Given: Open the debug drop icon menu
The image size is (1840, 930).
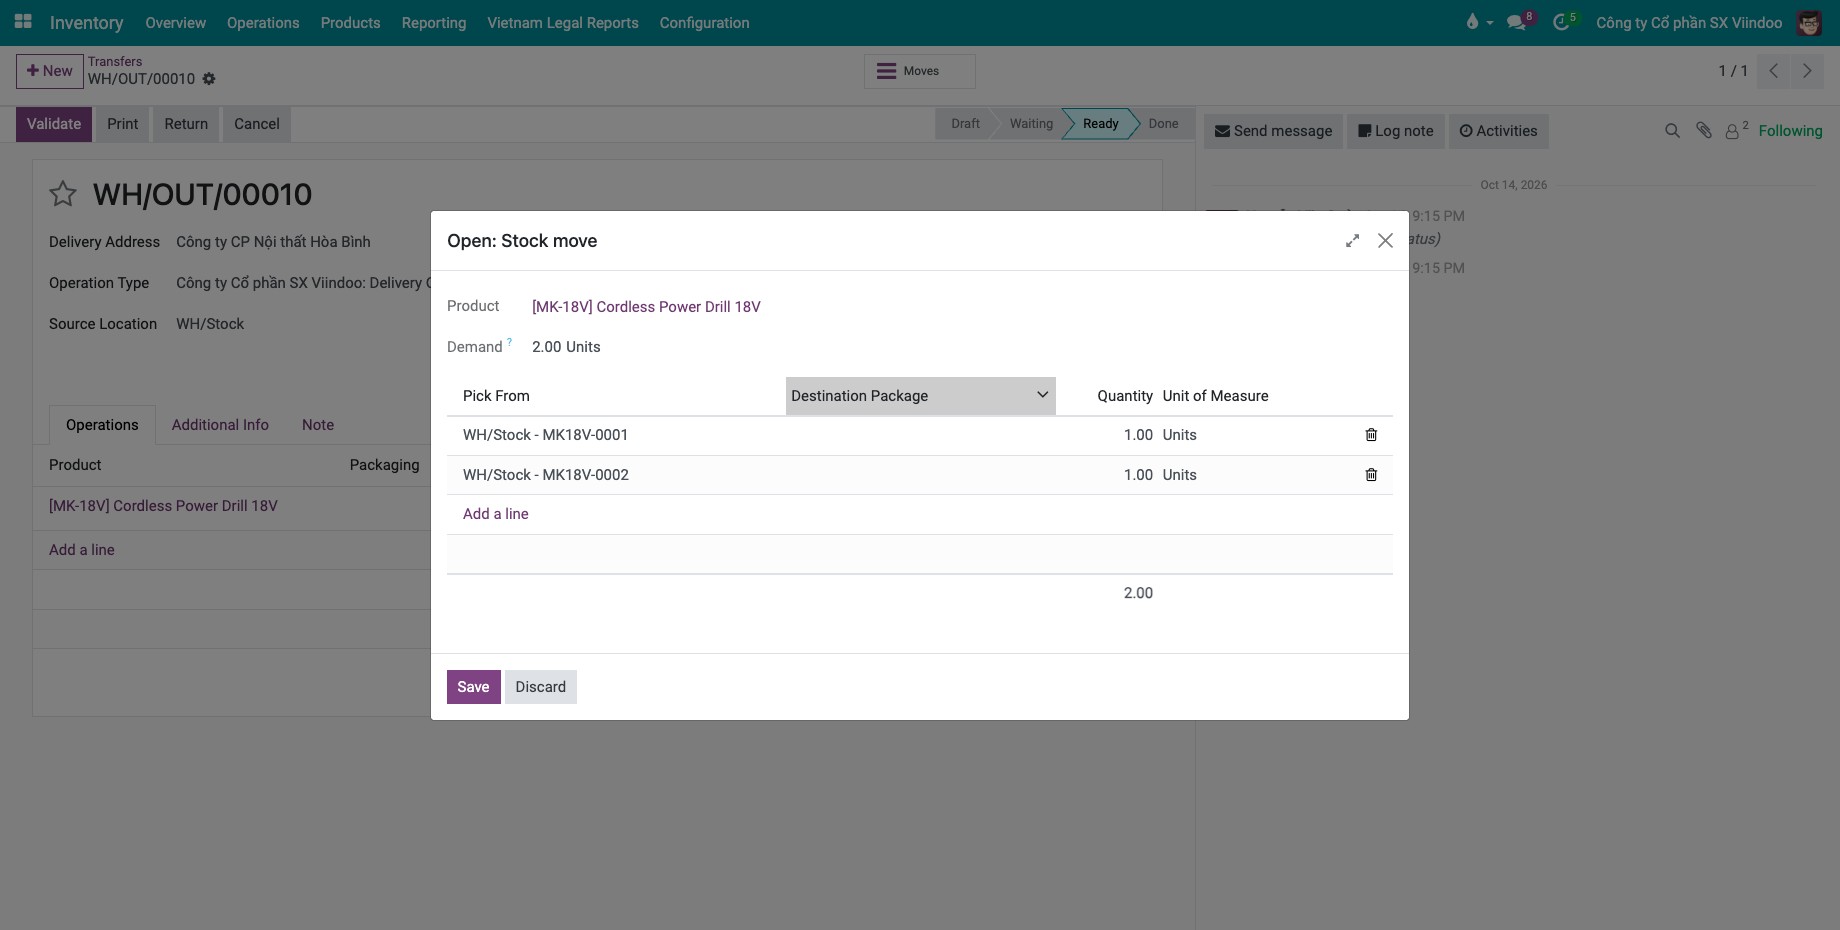Looking at the screenshot, I should pos(1478,22).
